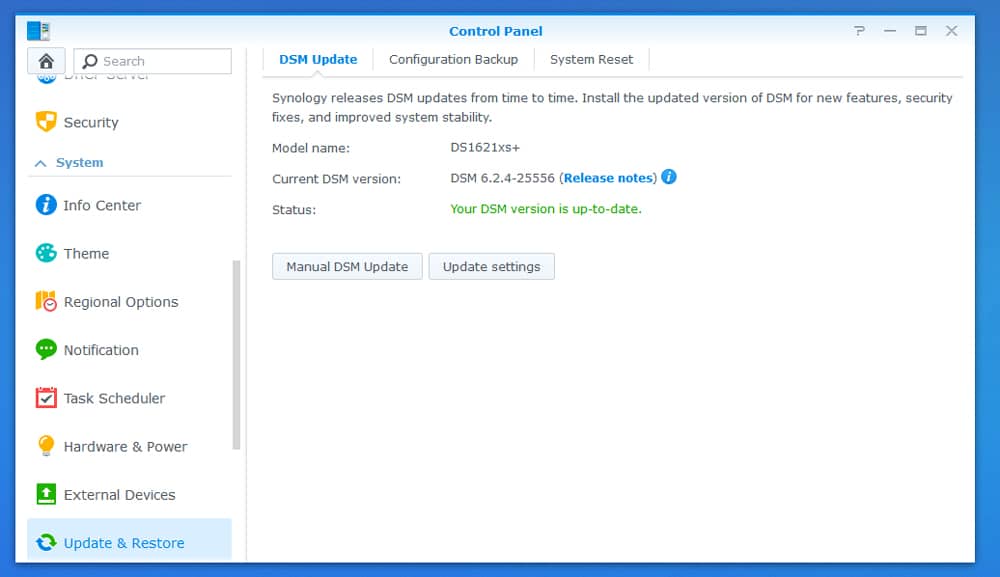This screenshot has height=577, width=1000.
Task: Click the sidebar vertical scrollbar
Action: tap(237, 354)
